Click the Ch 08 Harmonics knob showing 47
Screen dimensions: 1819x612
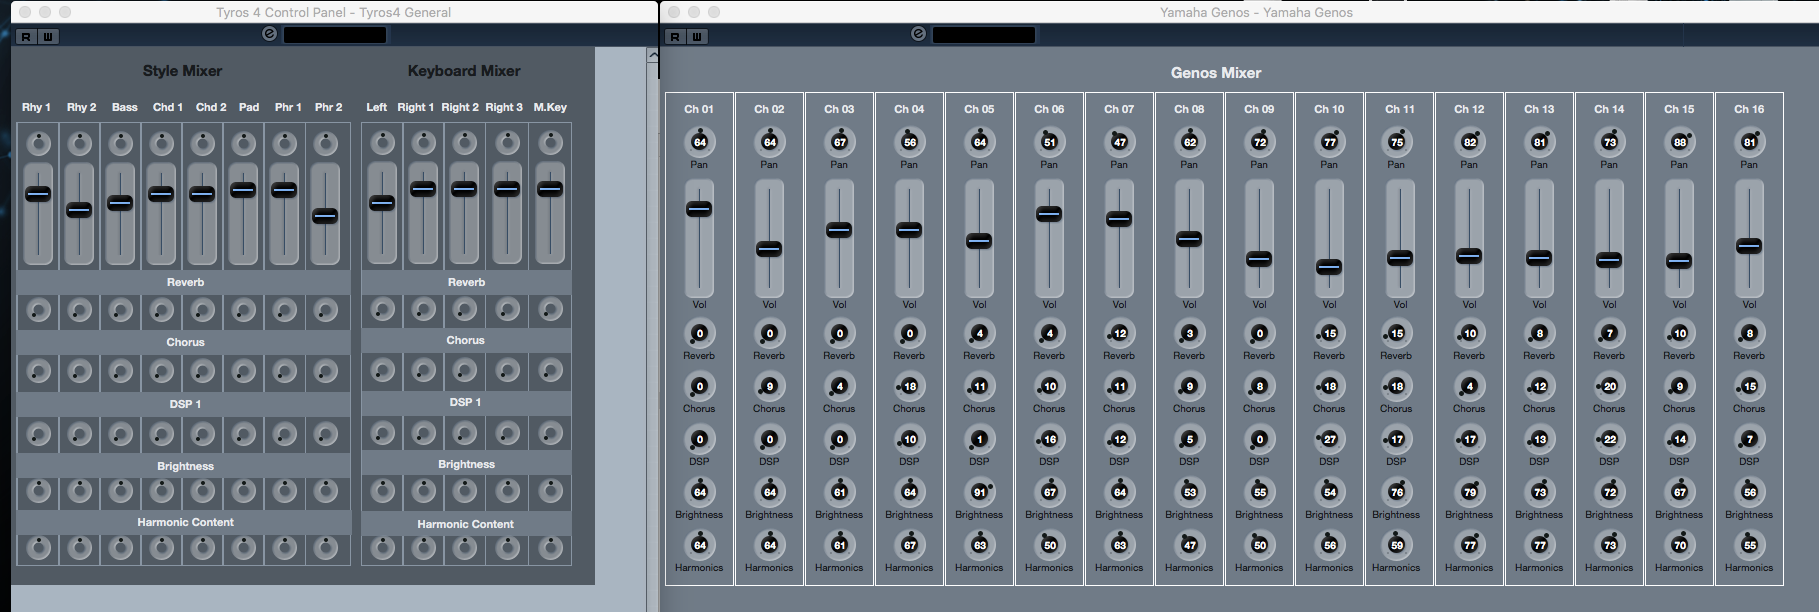(1189, 545)
